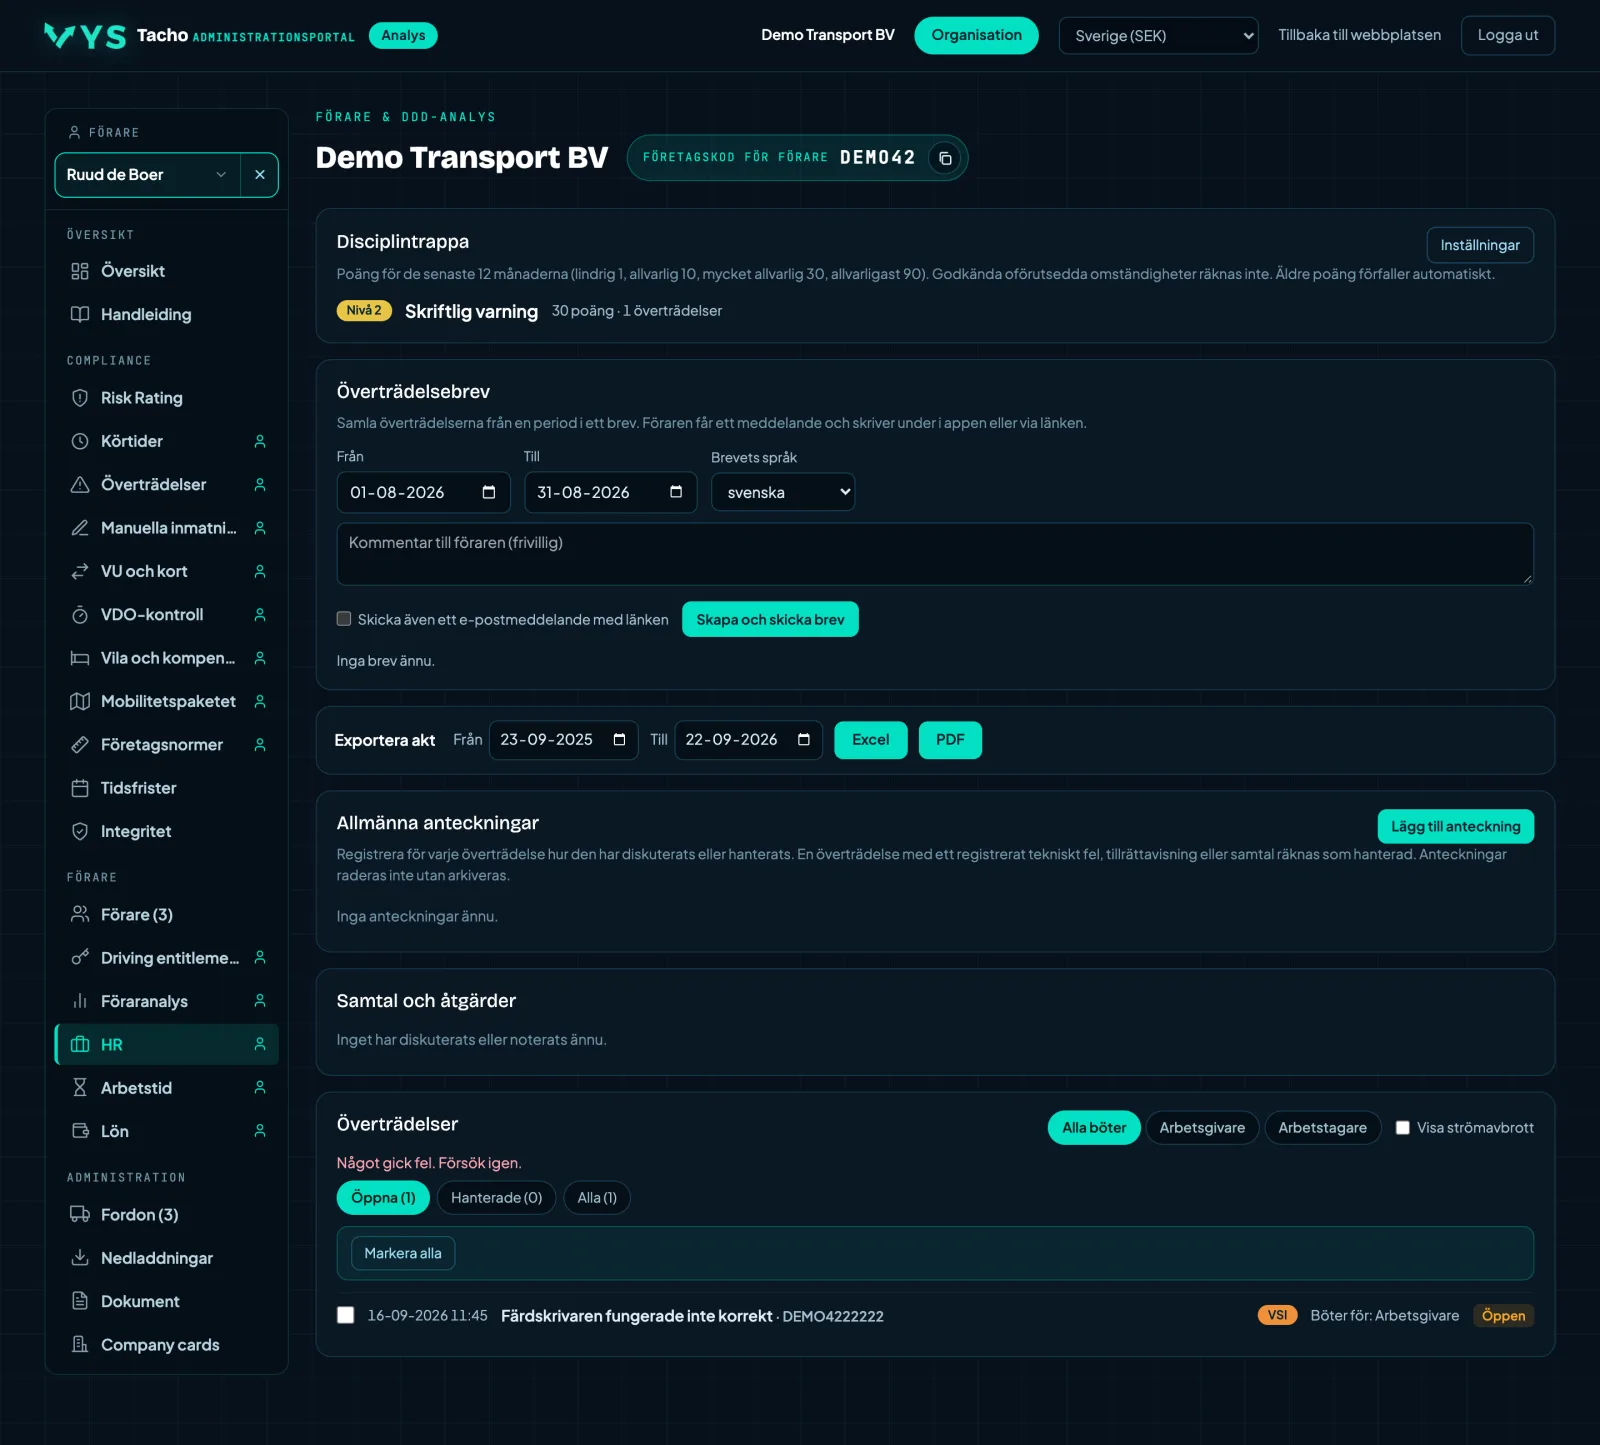The height and width of the screenshot is (1445, 1600).
Task: Tick the checkbox for the 16-09-2026 violation
Action: (346, 1315)
